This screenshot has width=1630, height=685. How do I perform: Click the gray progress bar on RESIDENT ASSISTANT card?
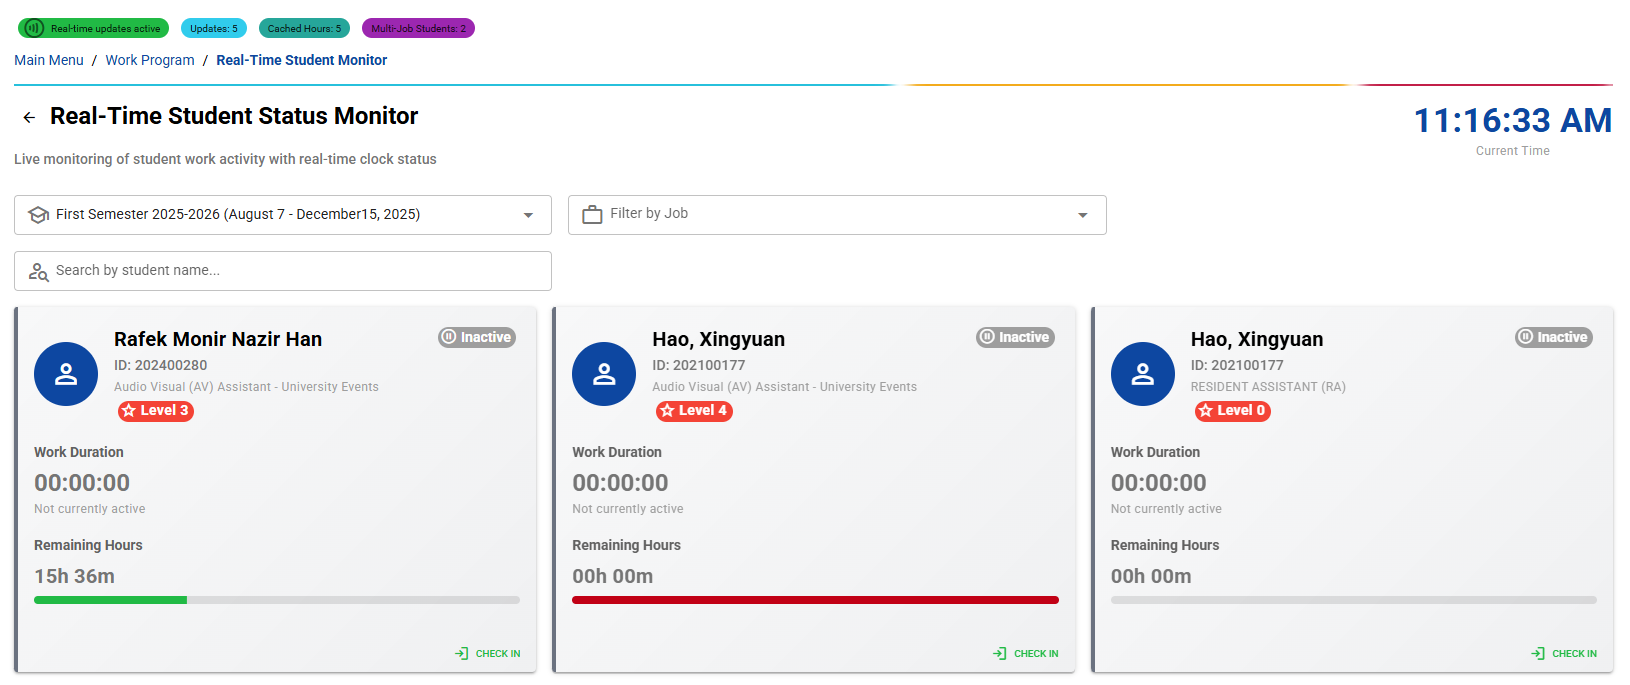pyautogui.click(x=1354, y=600)
